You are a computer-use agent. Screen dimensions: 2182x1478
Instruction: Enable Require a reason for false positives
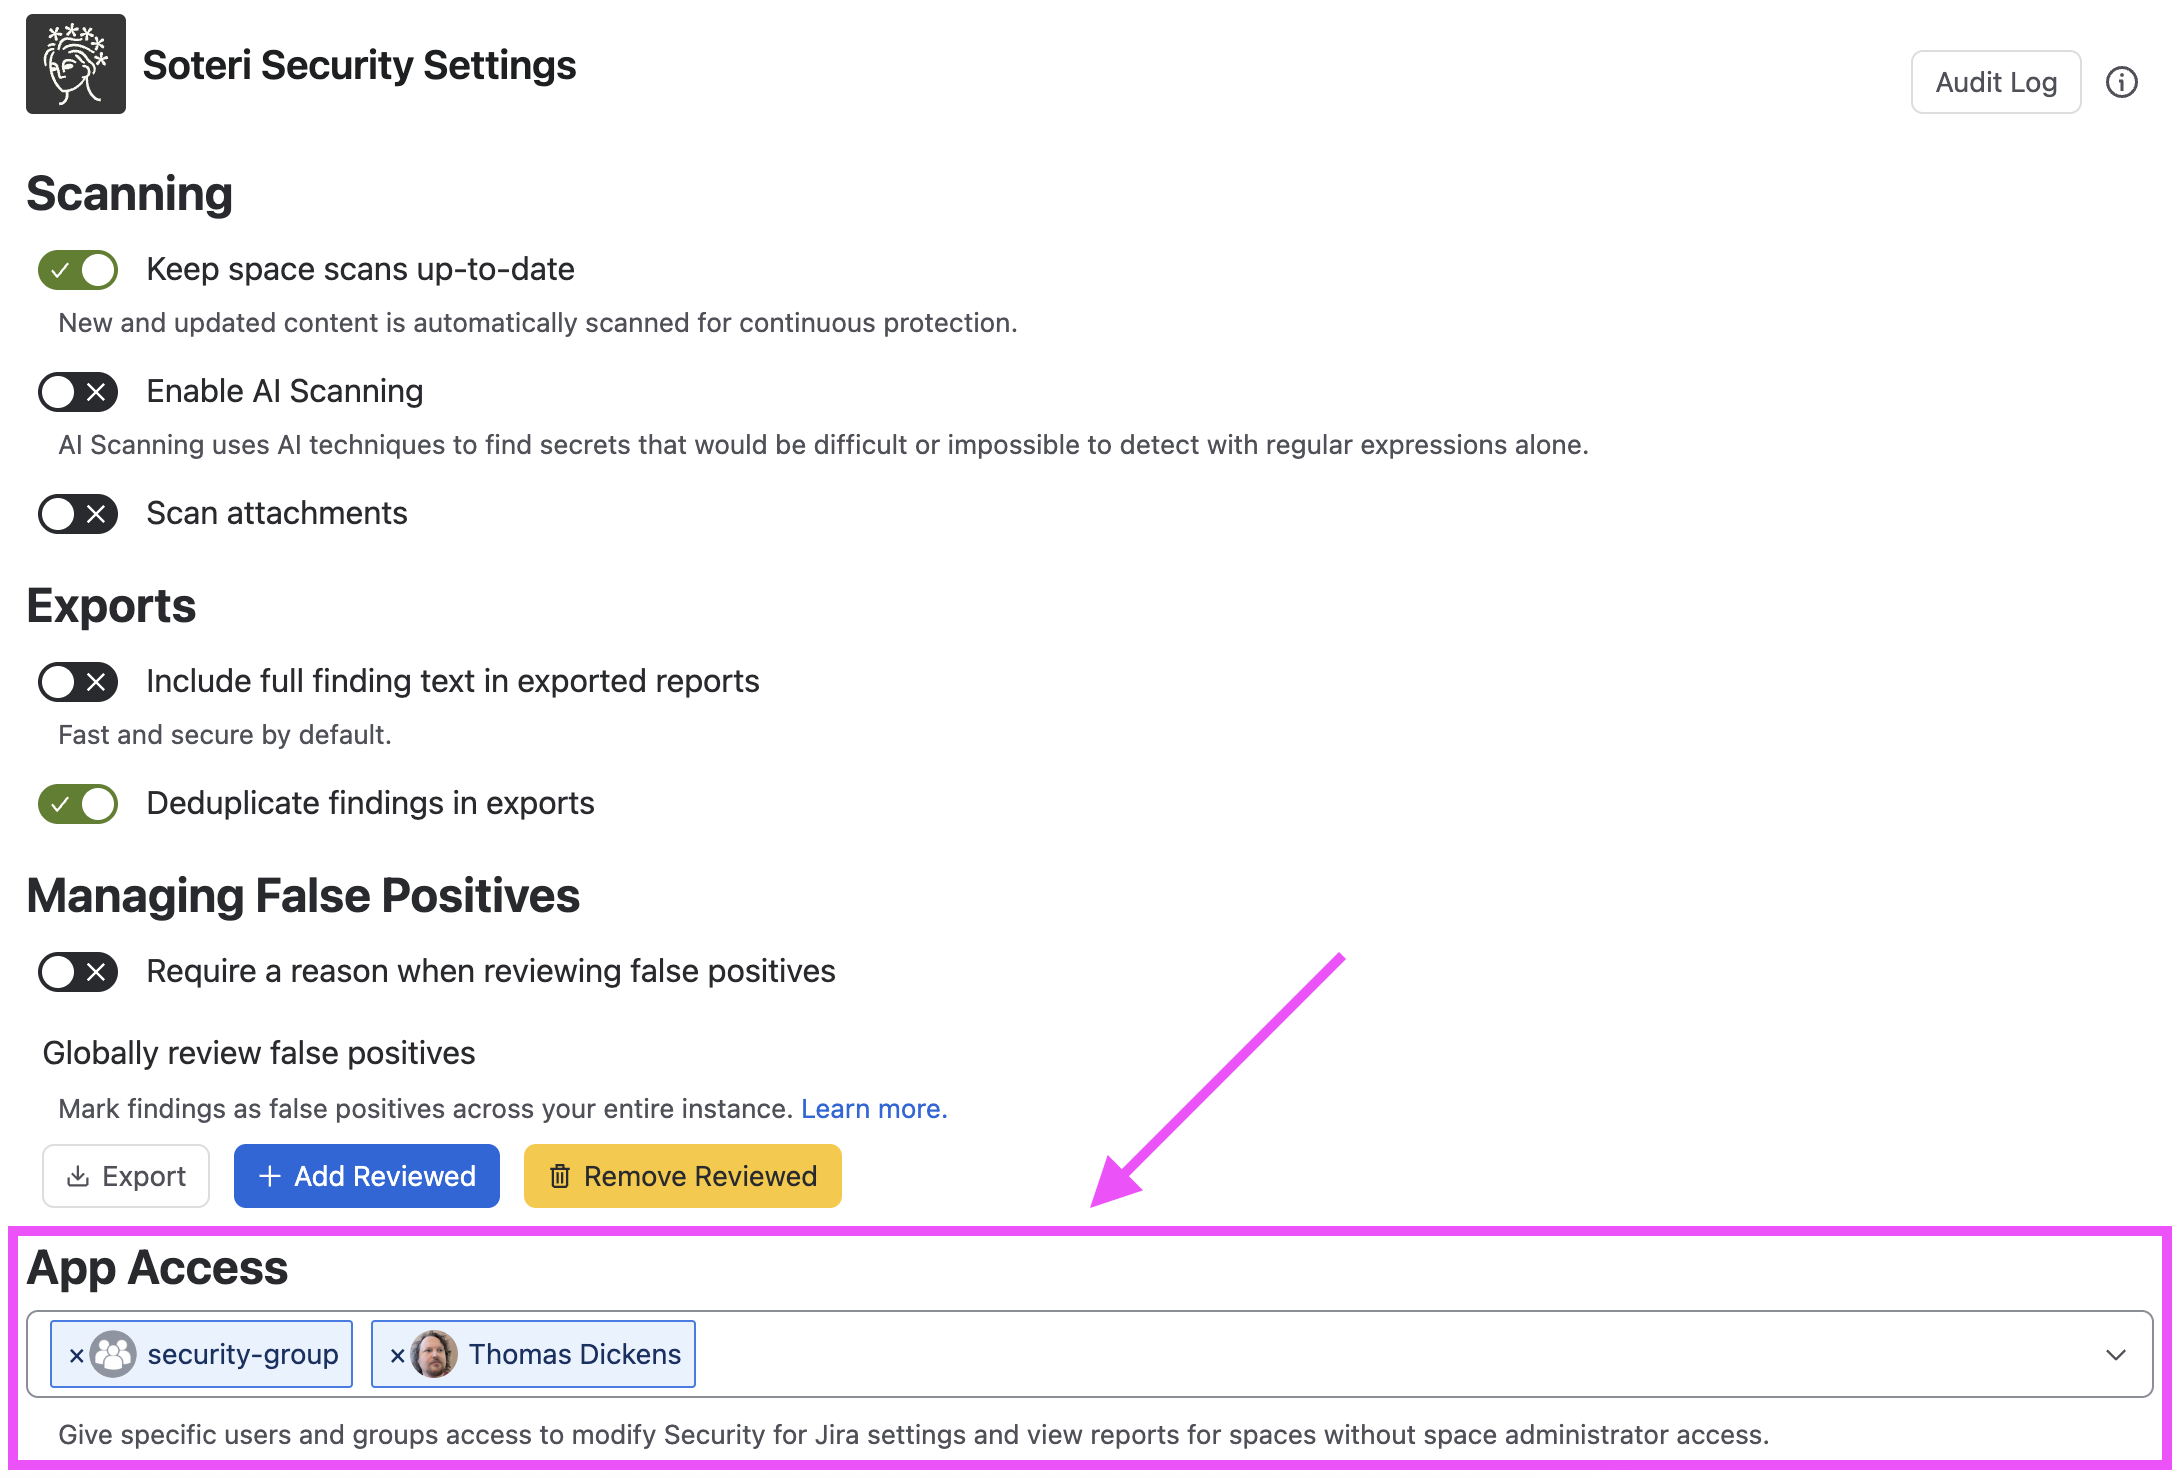coord(78,972)
